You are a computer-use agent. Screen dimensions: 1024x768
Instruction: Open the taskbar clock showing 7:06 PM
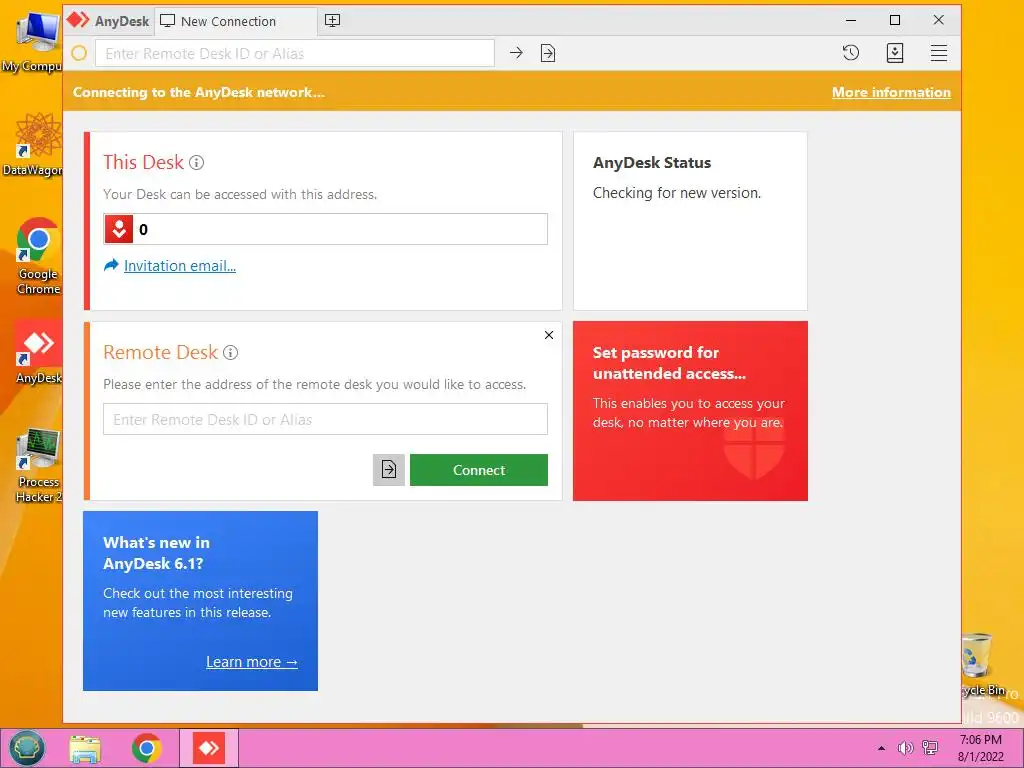tap(980, 748)
